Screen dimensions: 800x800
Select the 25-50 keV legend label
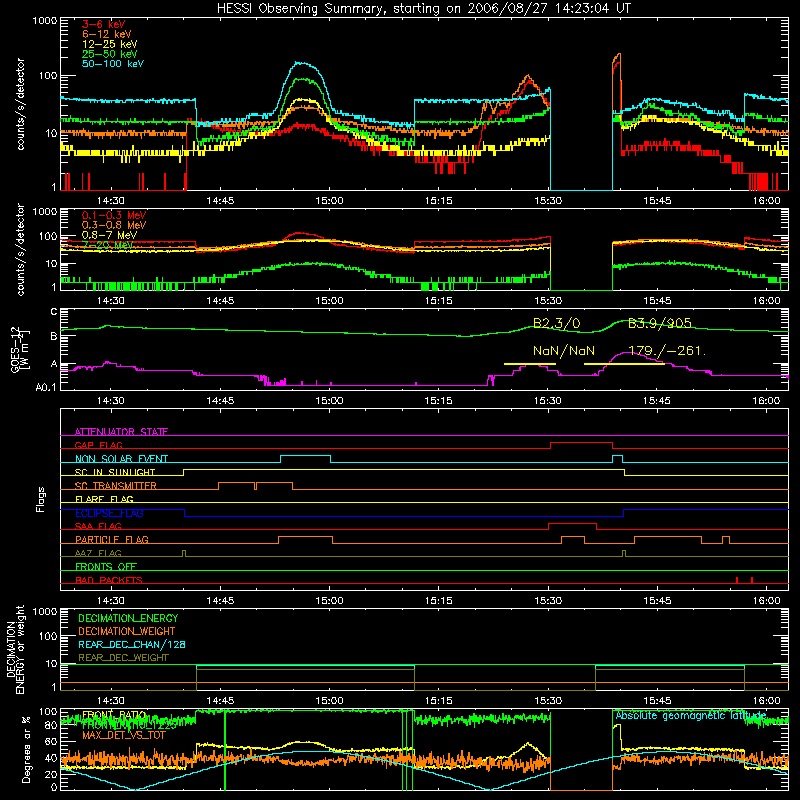pos(109,54)
